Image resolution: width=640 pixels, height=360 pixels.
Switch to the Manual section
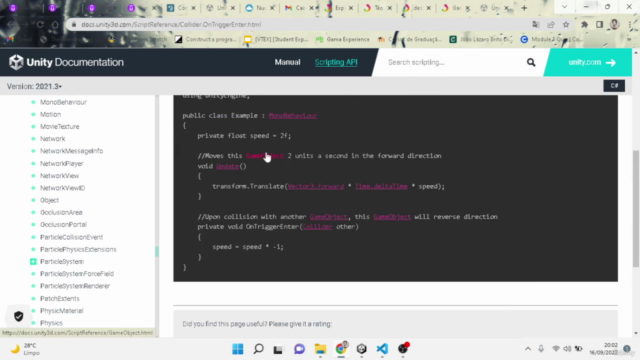click(x=287, y=62)
